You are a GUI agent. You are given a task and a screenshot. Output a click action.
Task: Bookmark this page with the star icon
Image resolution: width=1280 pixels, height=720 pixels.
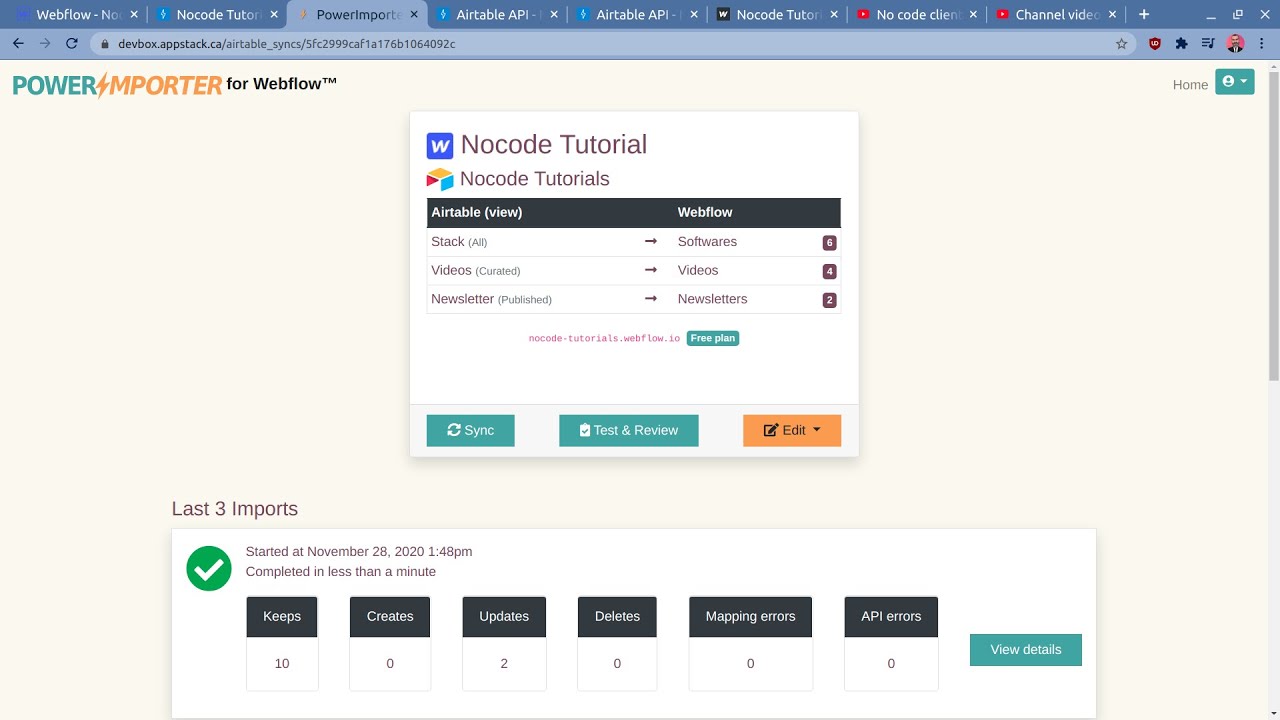(x=1121, y=44)
